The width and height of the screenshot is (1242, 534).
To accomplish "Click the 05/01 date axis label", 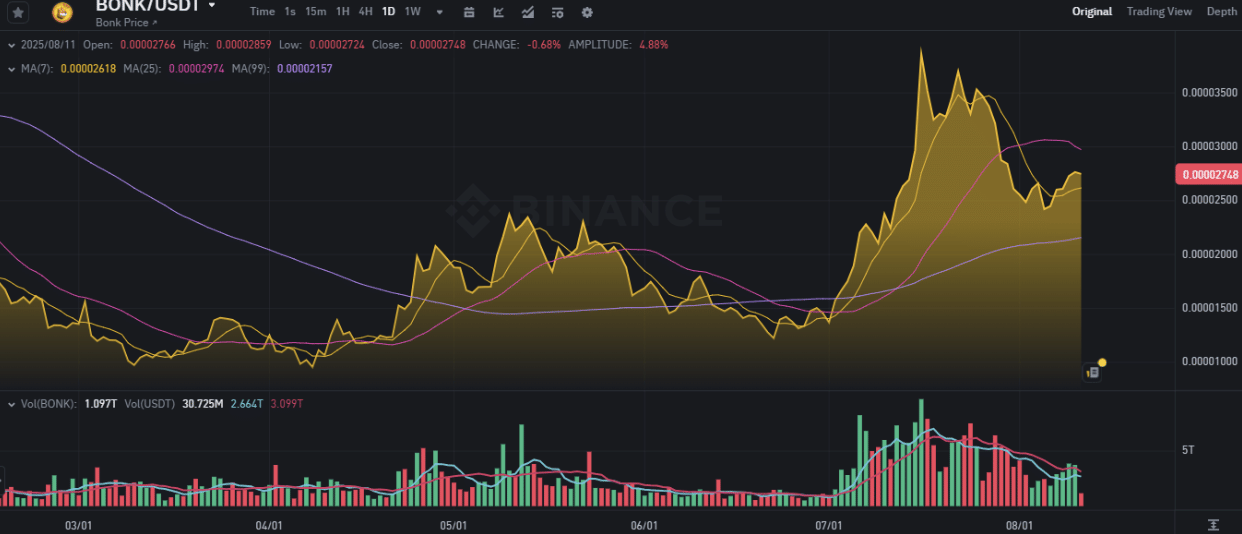I will 453,525.
